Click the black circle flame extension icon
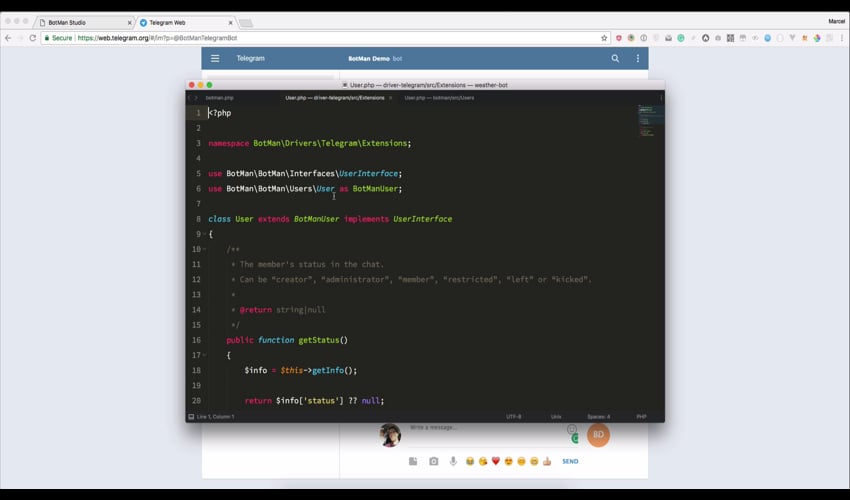Viewport: 850px width, 500px height. click(x=705, y=38)
